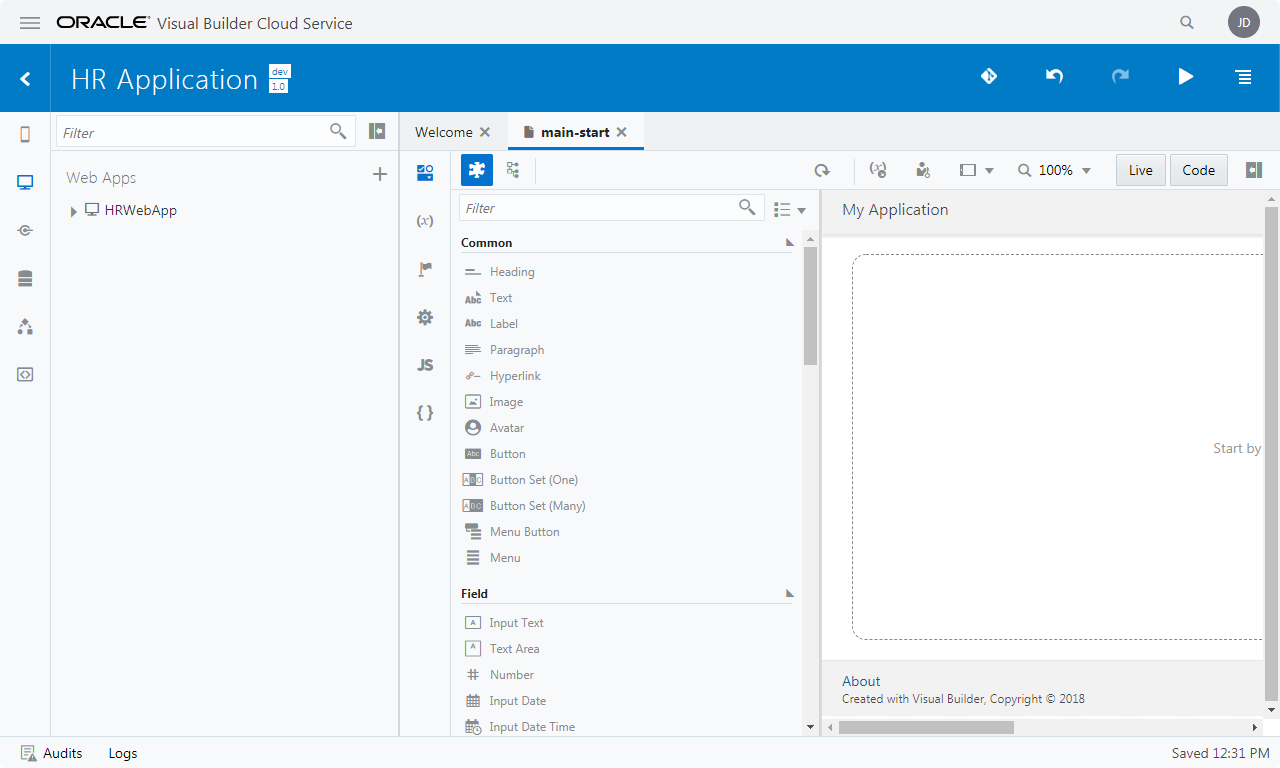Viewport: 1280px width, 768px height.
Task: Close the main-start tab
Action: click(x=621, y=132)
